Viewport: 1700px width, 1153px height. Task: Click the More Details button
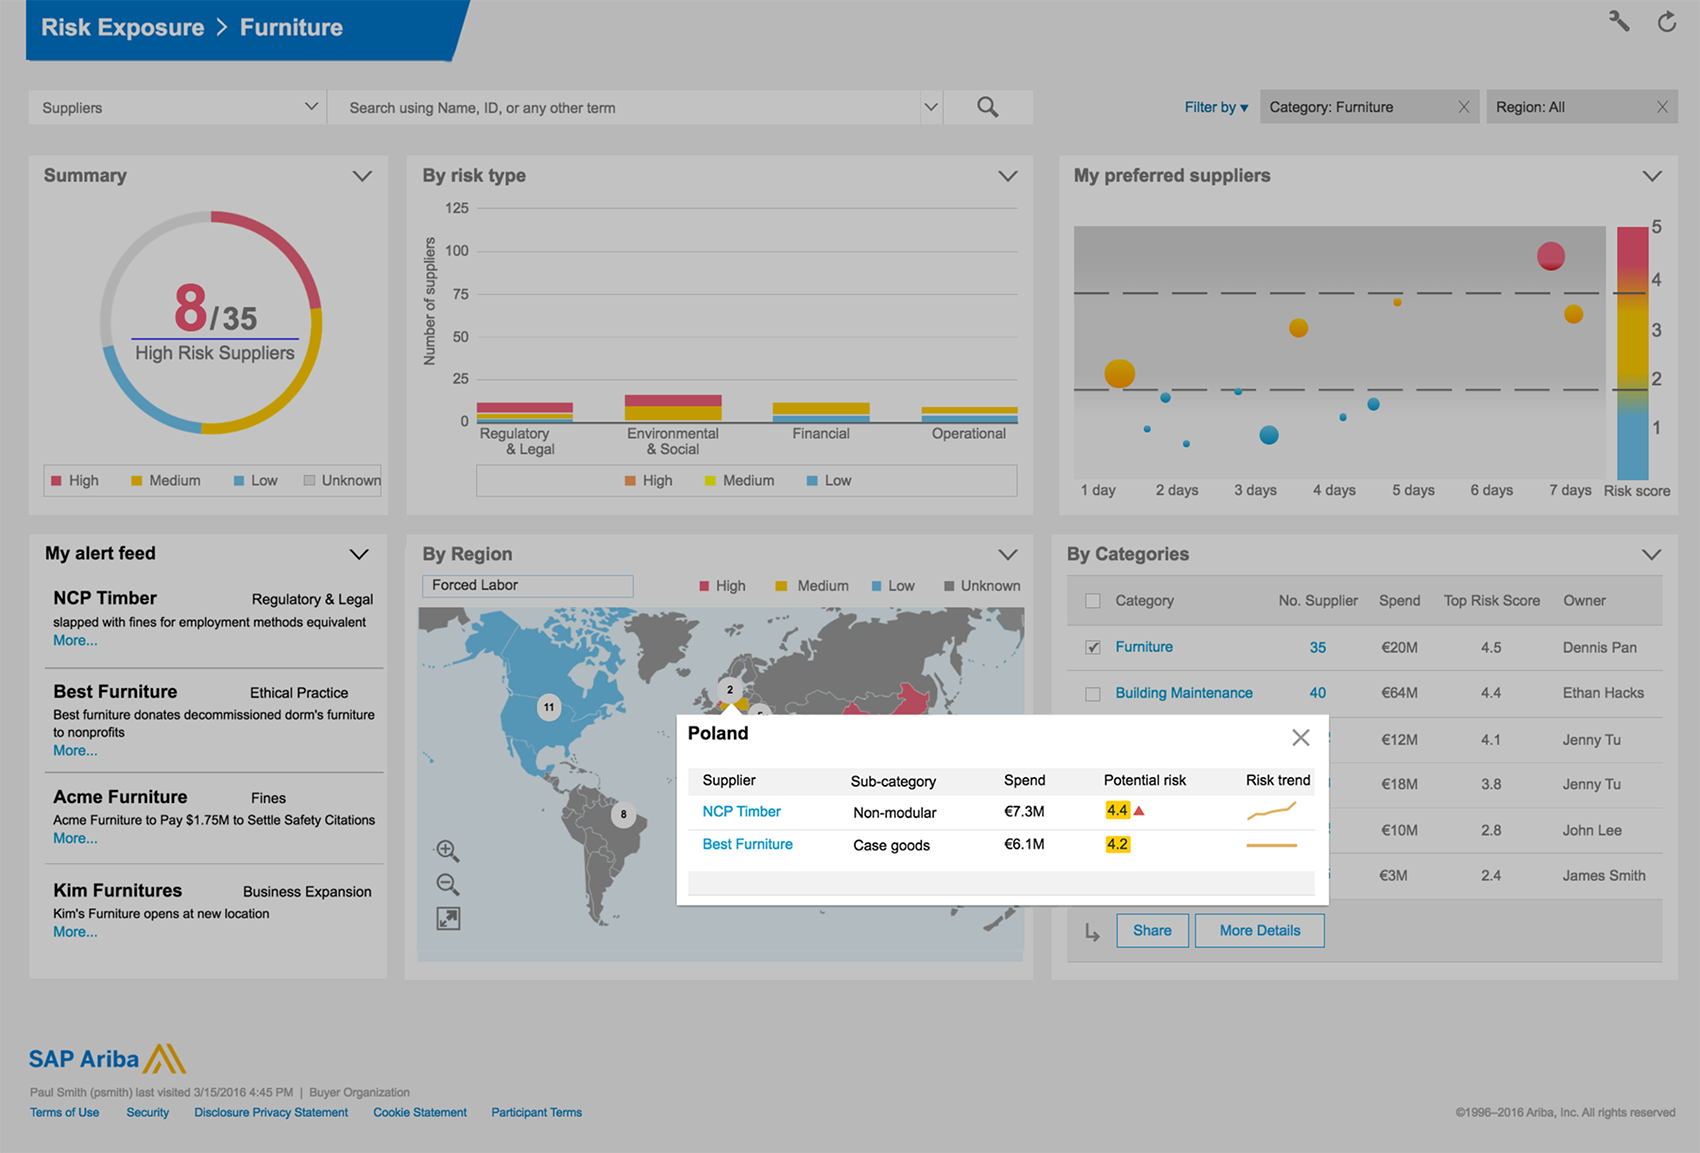(1259, 930)
